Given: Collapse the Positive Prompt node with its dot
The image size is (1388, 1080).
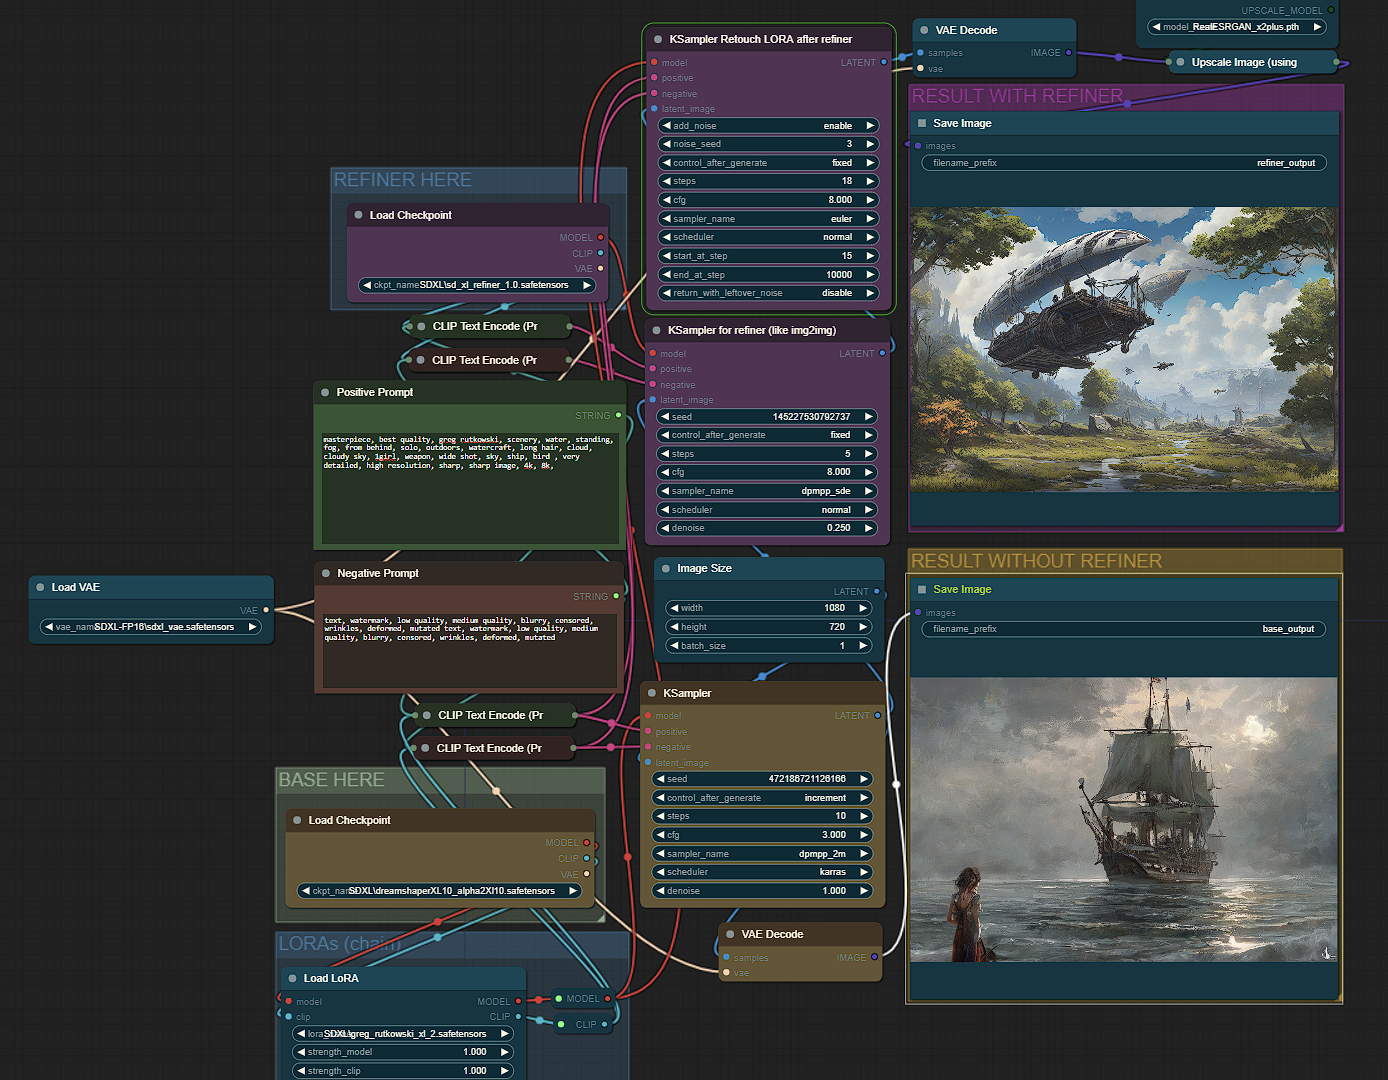Looking at the screenshot, I should (x=325, y=393).
